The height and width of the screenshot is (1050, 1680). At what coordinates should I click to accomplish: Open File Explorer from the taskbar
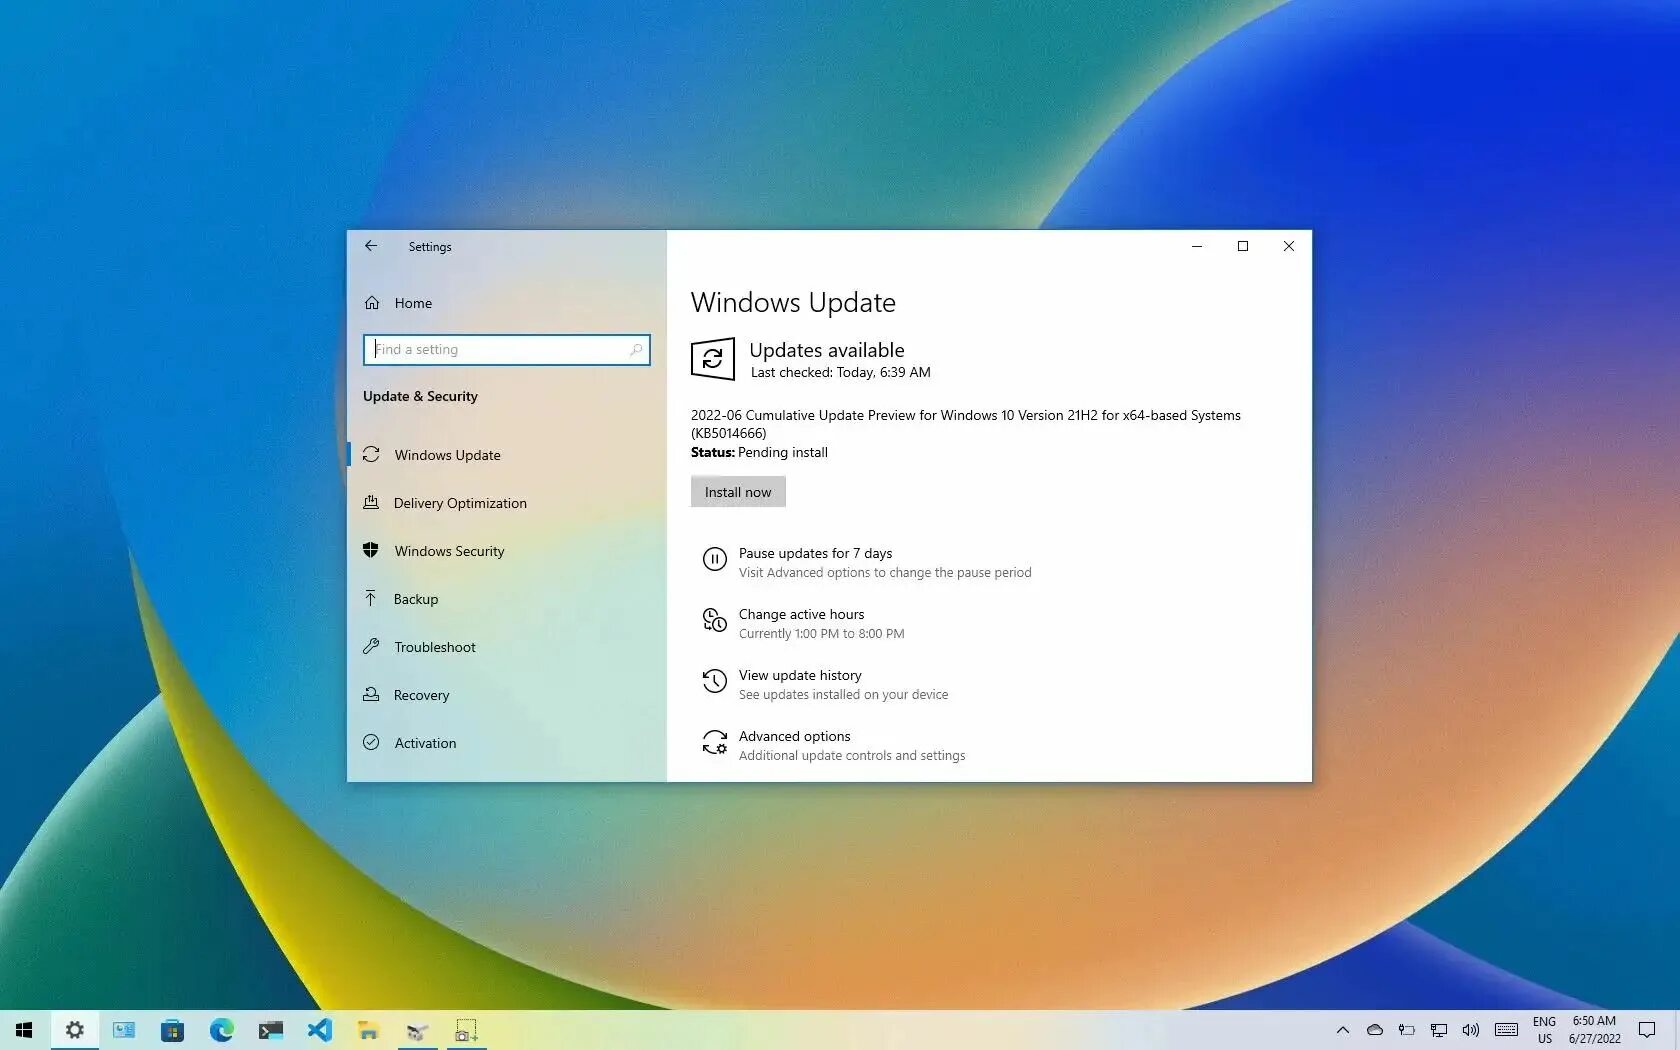[x=368, y=1030]
